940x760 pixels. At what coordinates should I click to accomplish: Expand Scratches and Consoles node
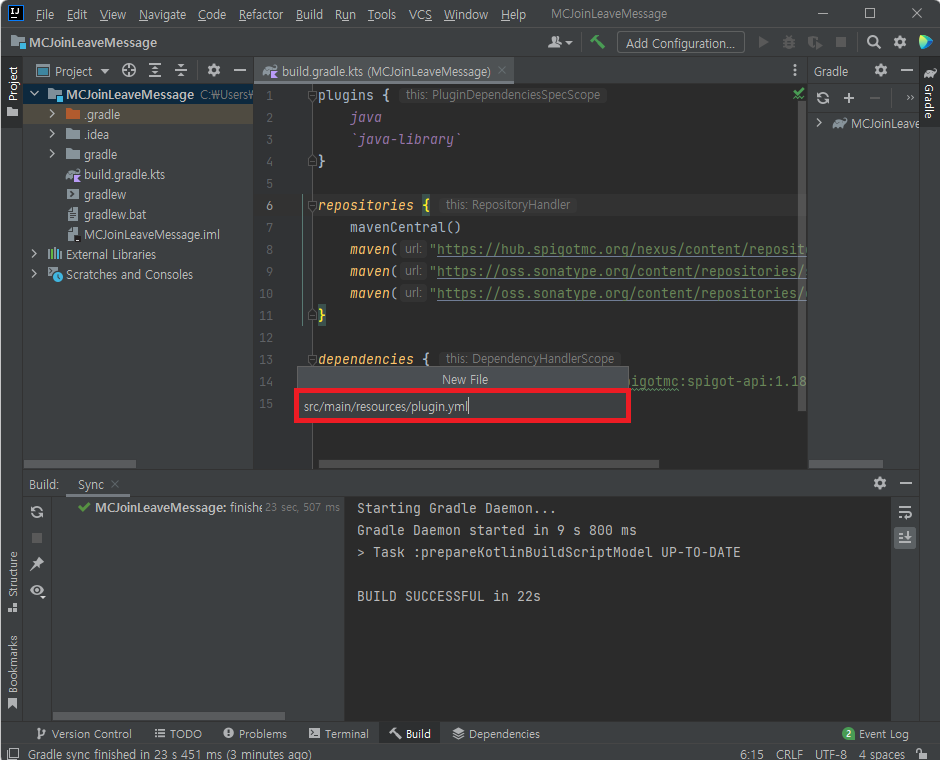pos(34,274)
